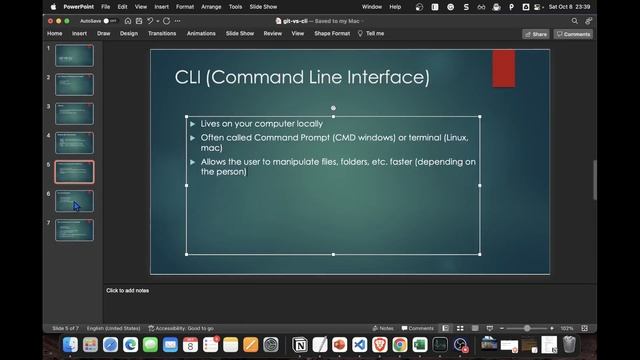Undo the last action

pos(150,21)
